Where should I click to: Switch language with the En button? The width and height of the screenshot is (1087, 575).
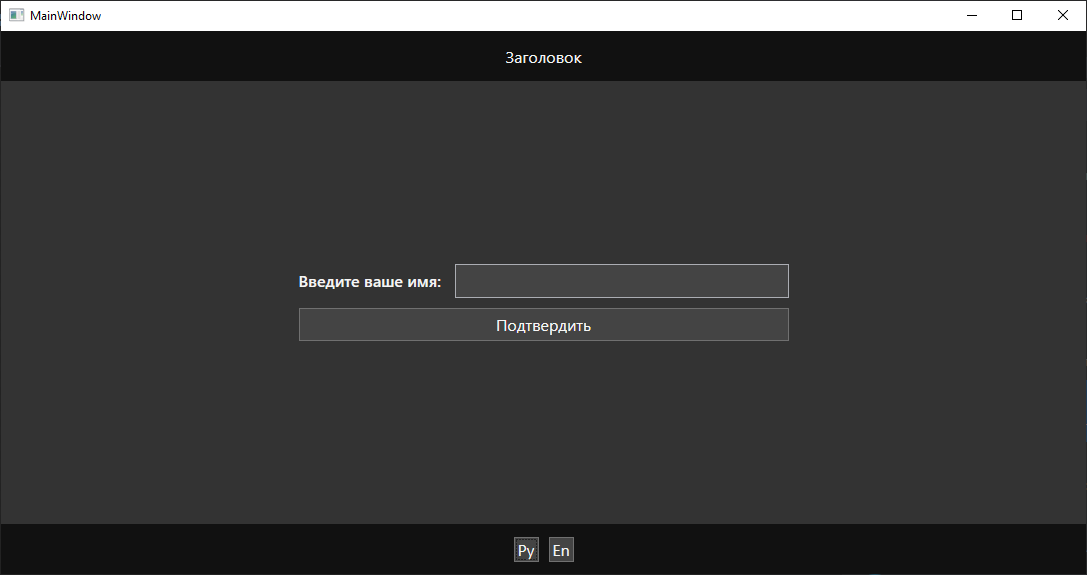(561, 550)
